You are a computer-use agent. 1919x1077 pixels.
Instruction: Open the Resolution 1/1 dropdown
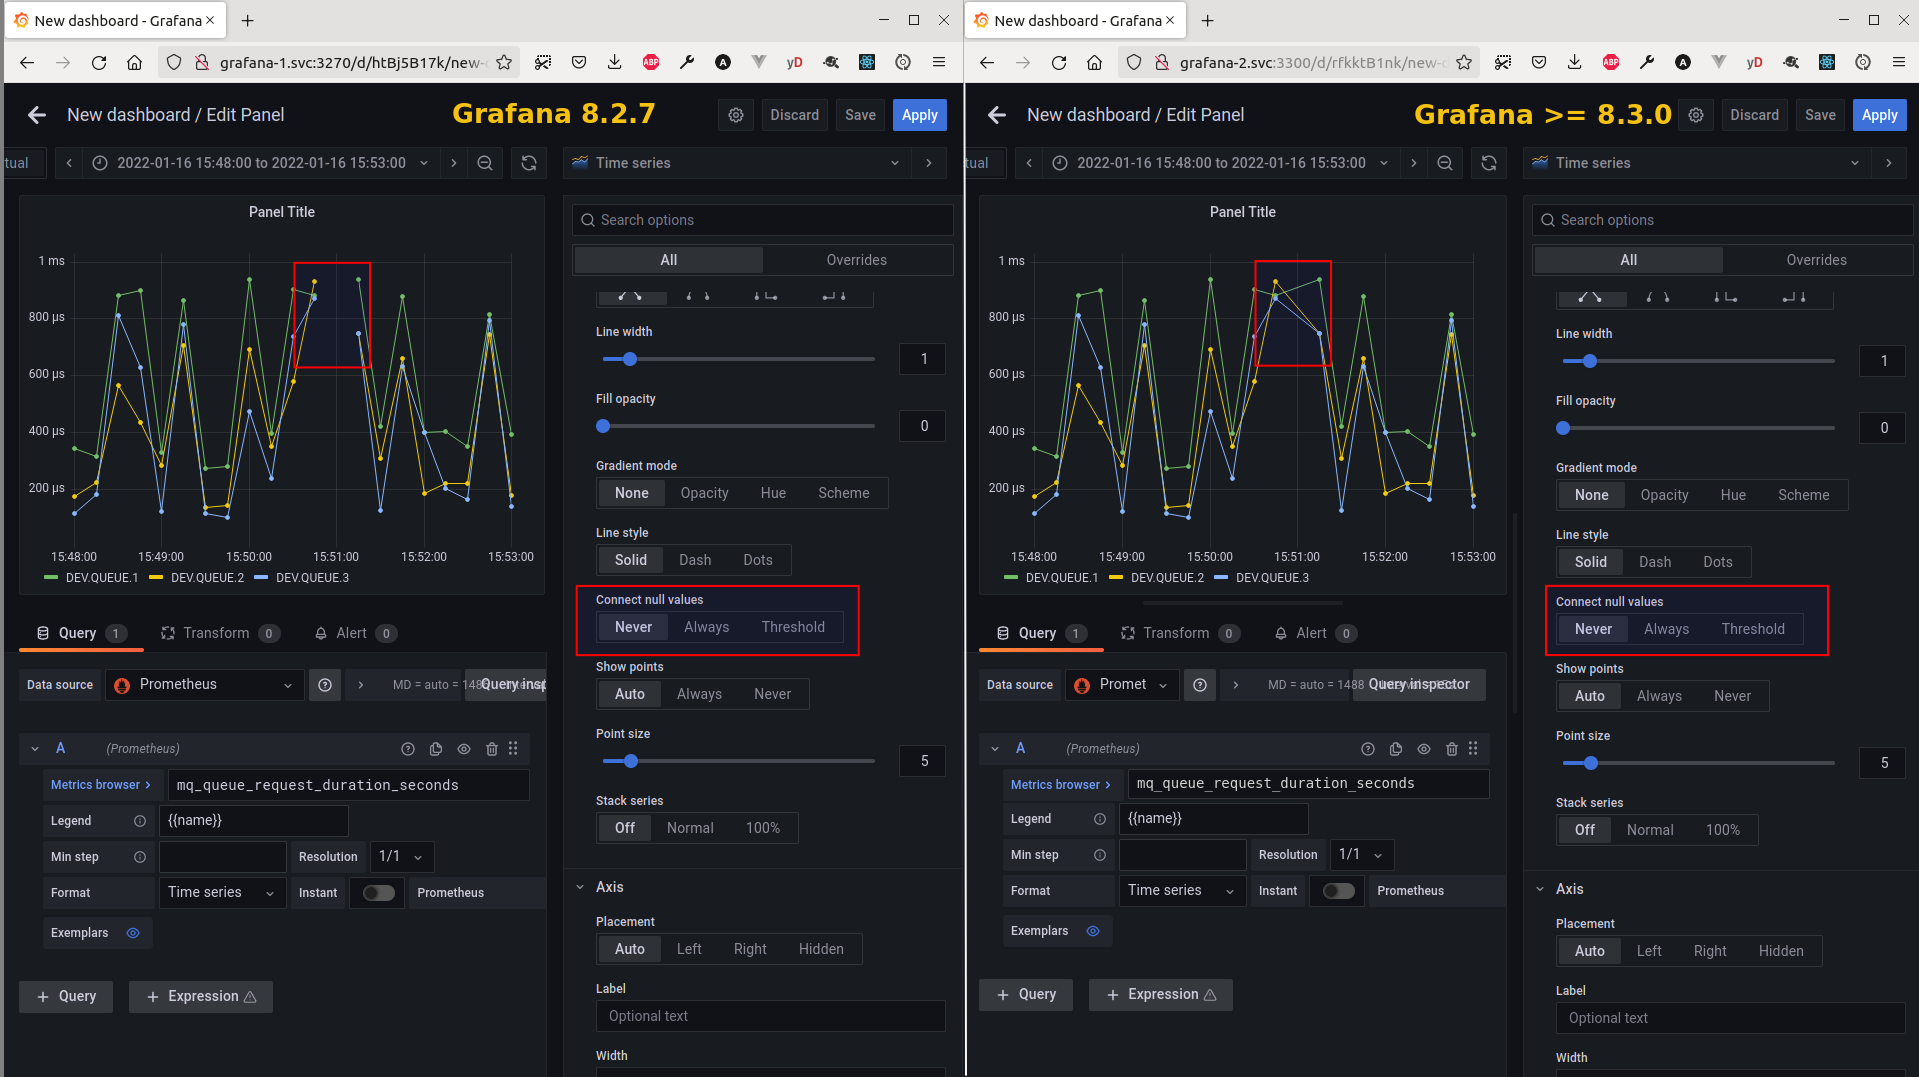click(x=400, y=856)
